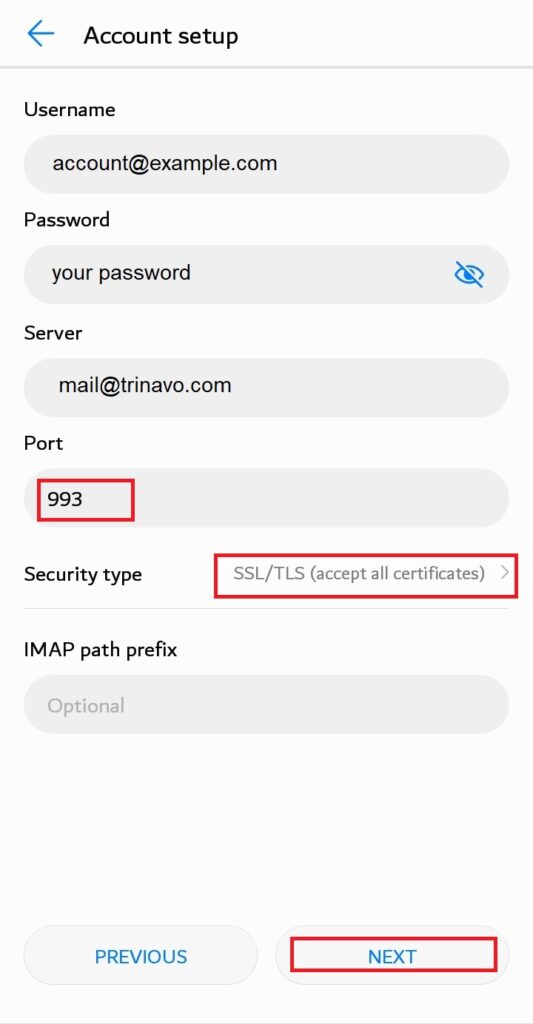Viewport: 533px width, 1024px height.
Task: Click the Username label
Action: (69, 110)
